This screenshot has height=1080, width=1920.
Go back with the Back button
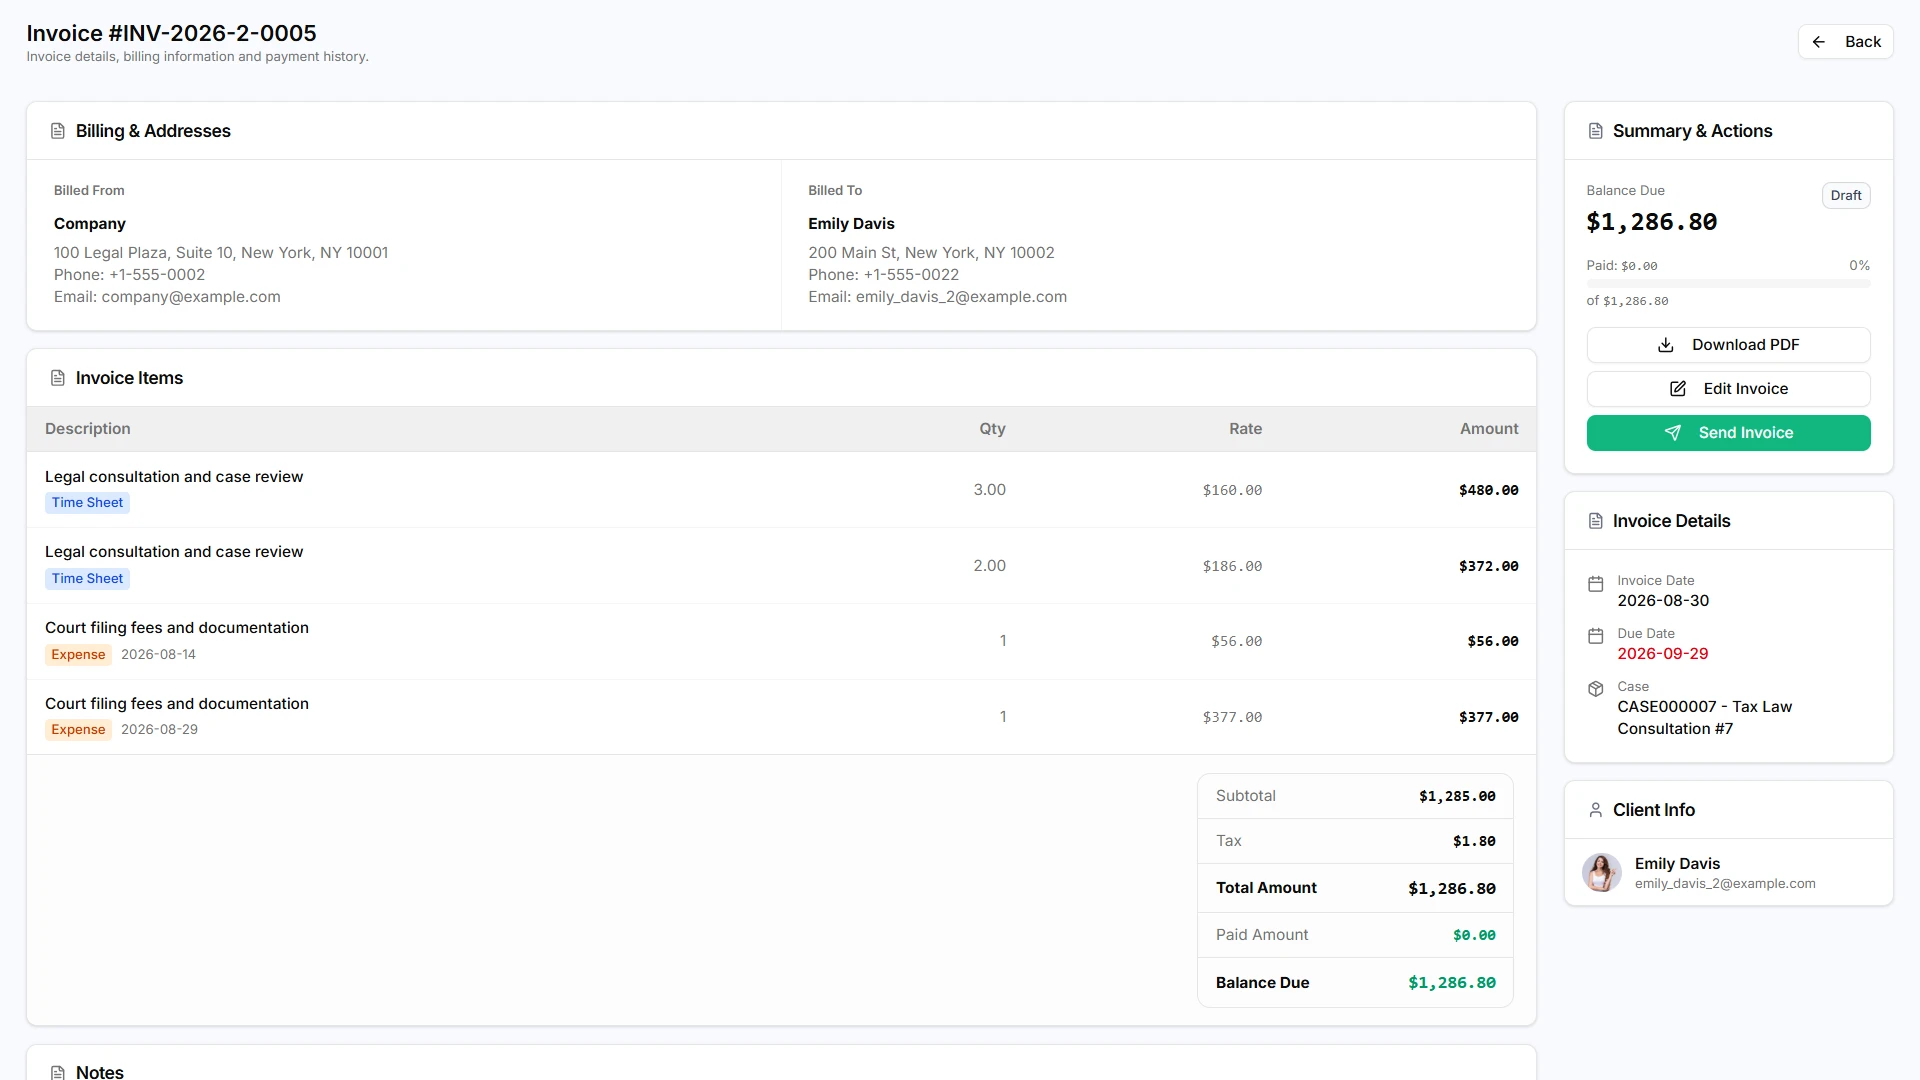click(x=1846, y=42)
